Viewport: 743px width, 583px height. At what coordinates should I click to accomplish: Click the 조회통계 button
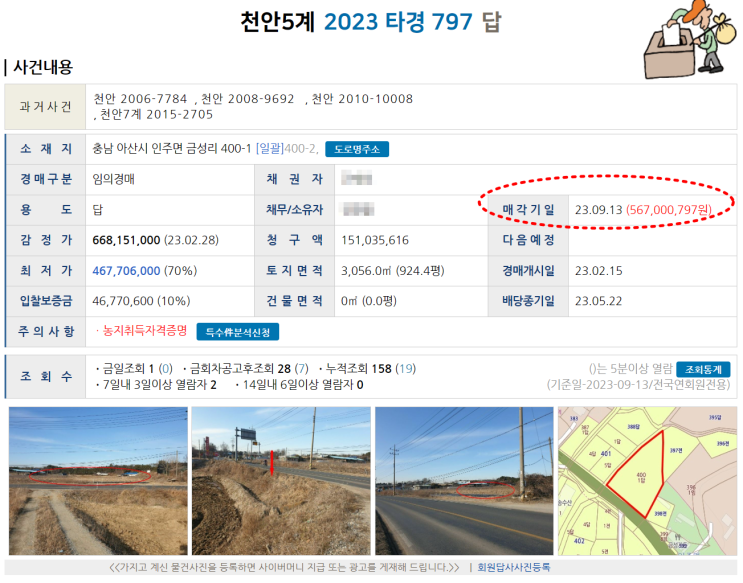703,369
